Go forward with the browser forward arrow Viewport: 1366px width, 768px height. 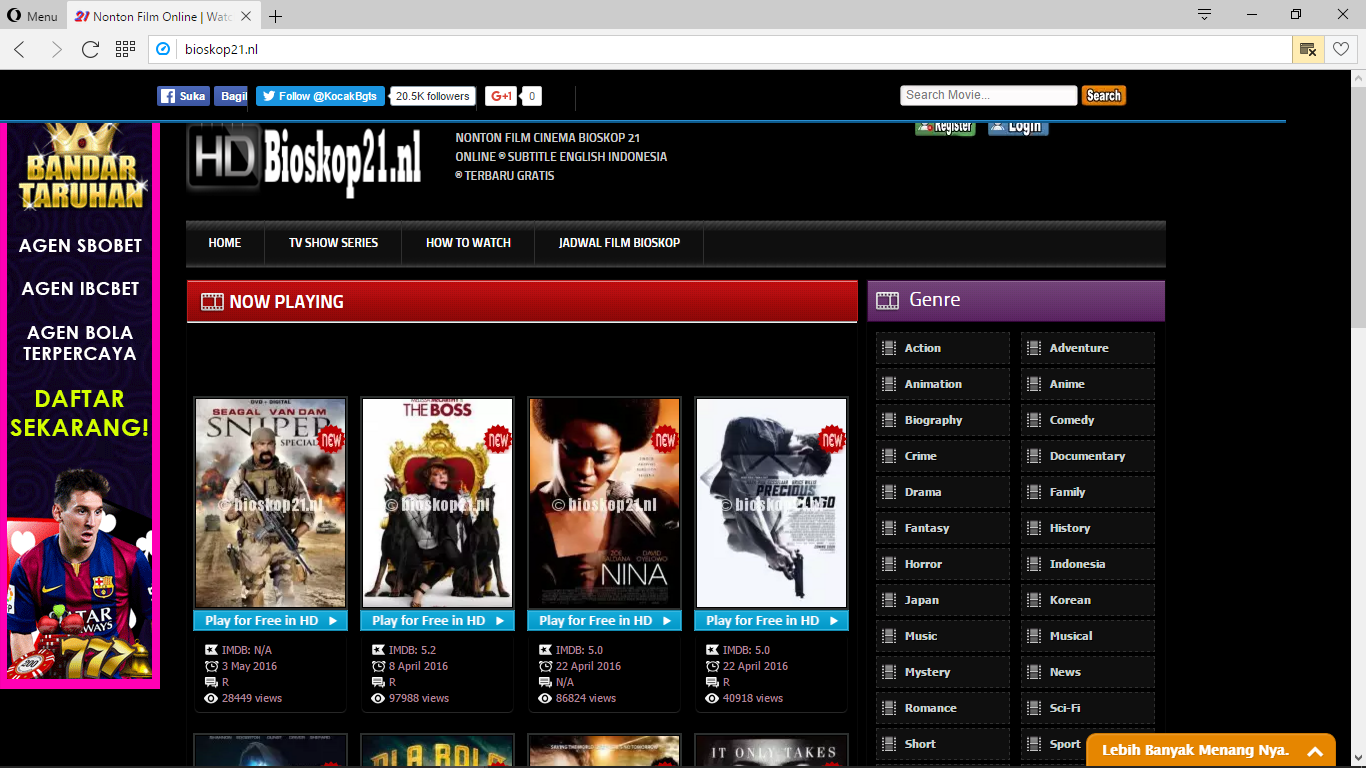pyautogui.click(x=56, y=49)
